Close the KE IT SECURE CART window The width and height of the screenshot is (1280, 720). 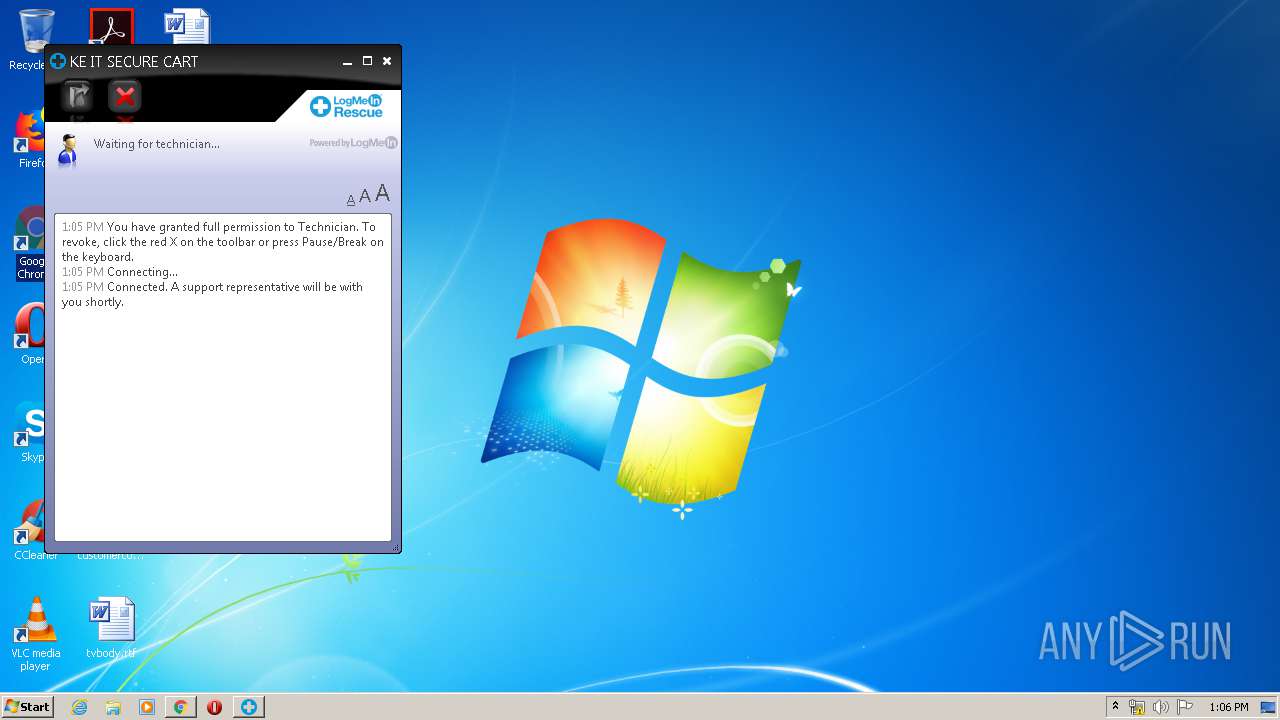pos(387,61)
